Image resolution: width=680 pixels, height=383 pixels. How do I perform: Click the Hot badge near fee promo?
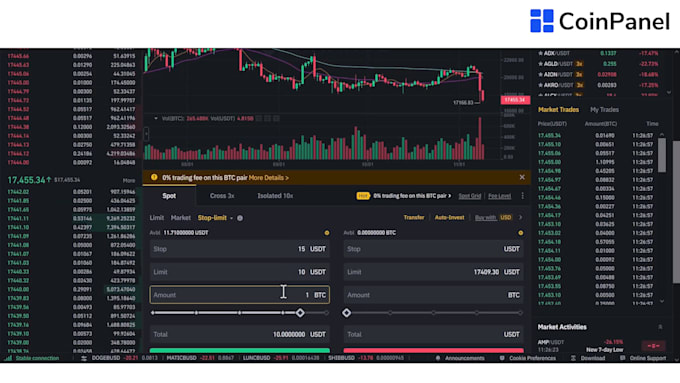click(363, 196)
